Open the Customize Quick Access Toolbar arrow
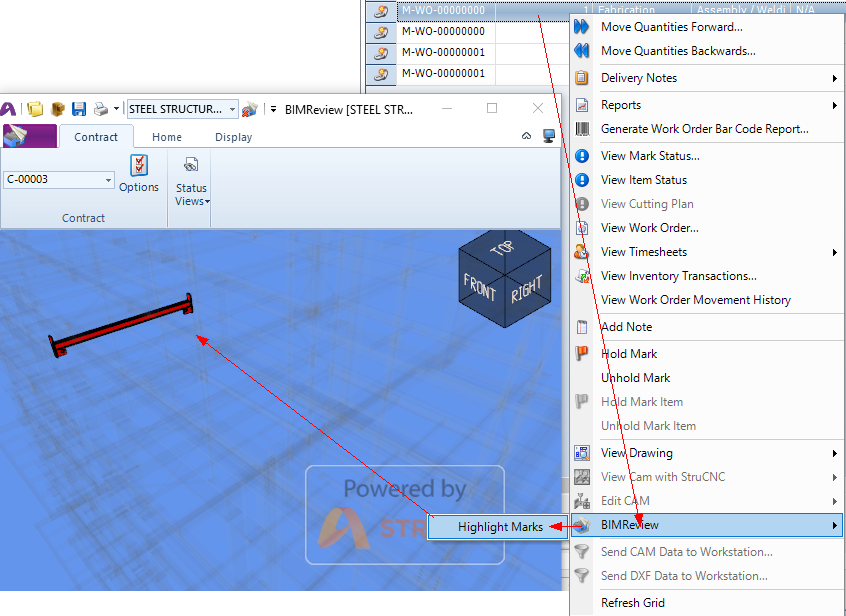The height and width of the screenshot is (616, 846). pos(274,109)
